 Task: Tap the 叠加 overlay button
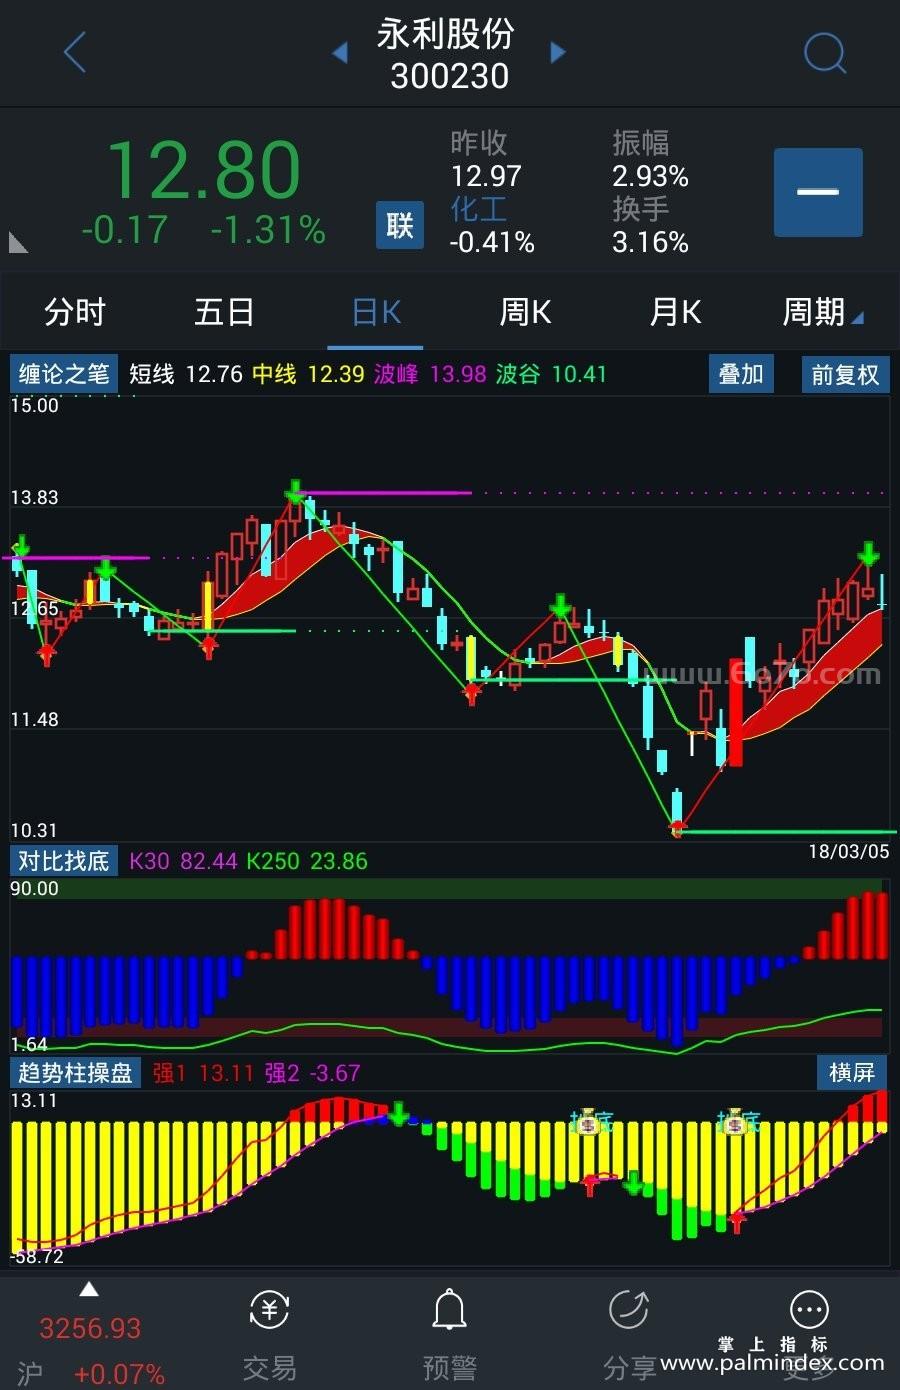[x=741, y=374]
